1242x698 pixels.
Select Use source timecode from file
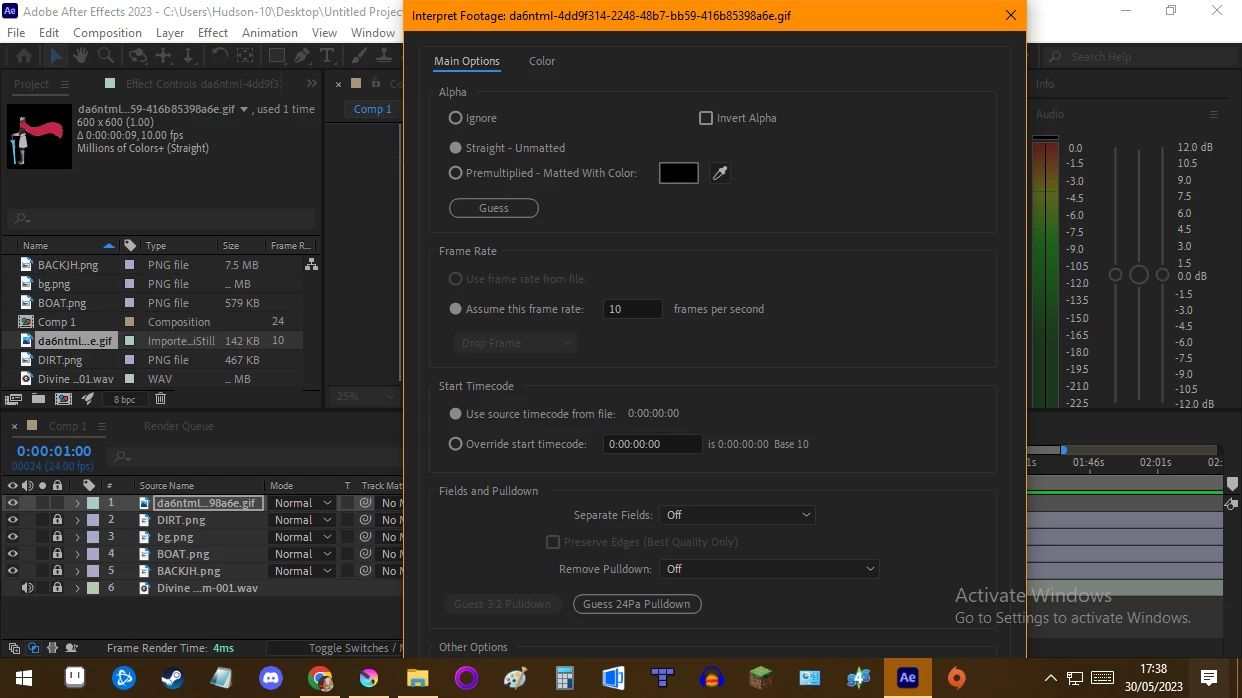(x=456, y=414)
